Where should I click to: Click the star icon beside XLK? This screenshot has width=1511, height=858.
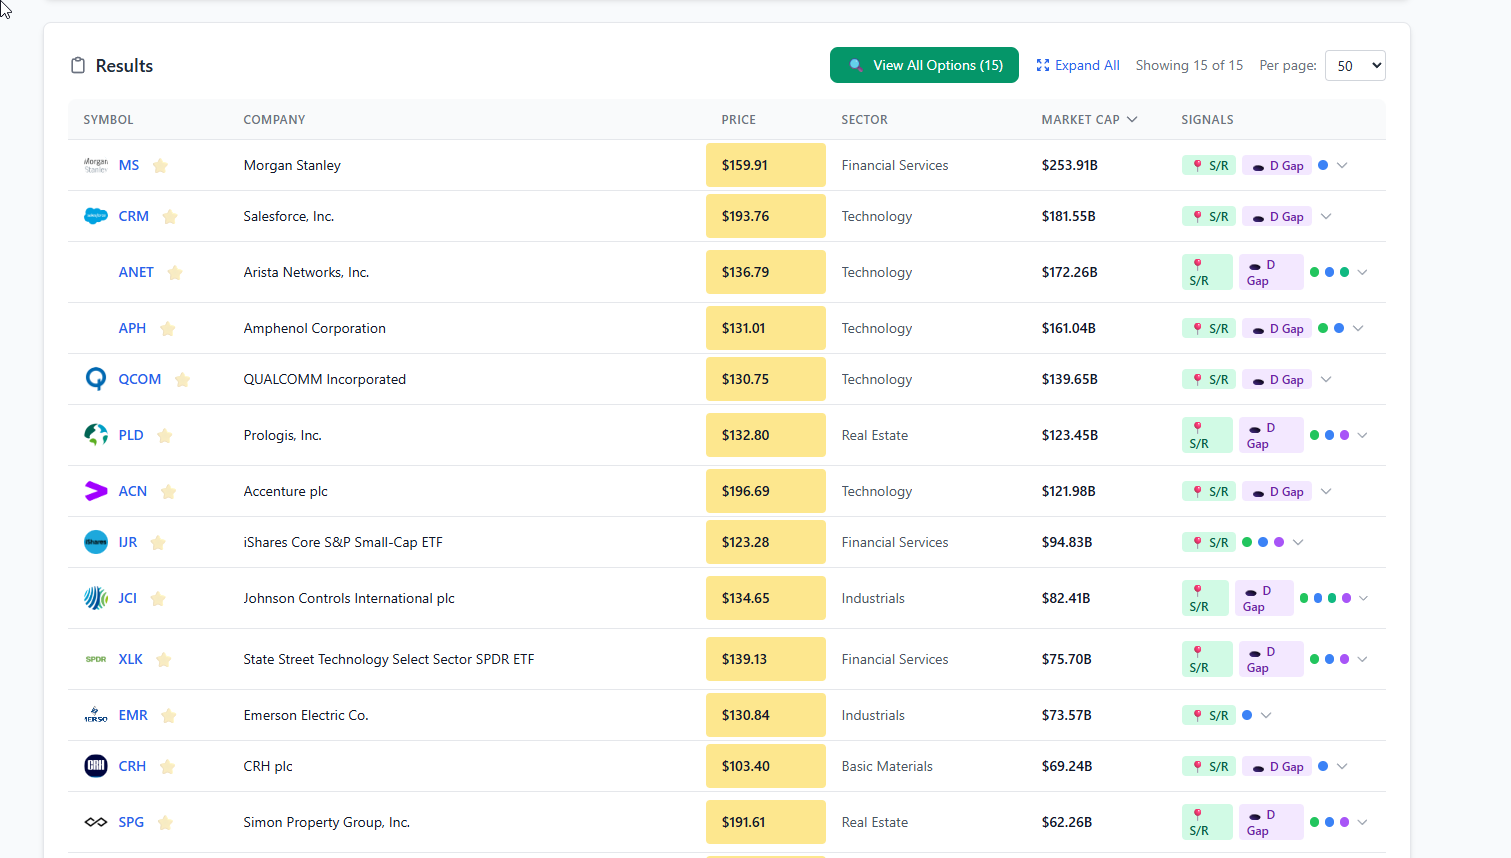click(164, 660)
